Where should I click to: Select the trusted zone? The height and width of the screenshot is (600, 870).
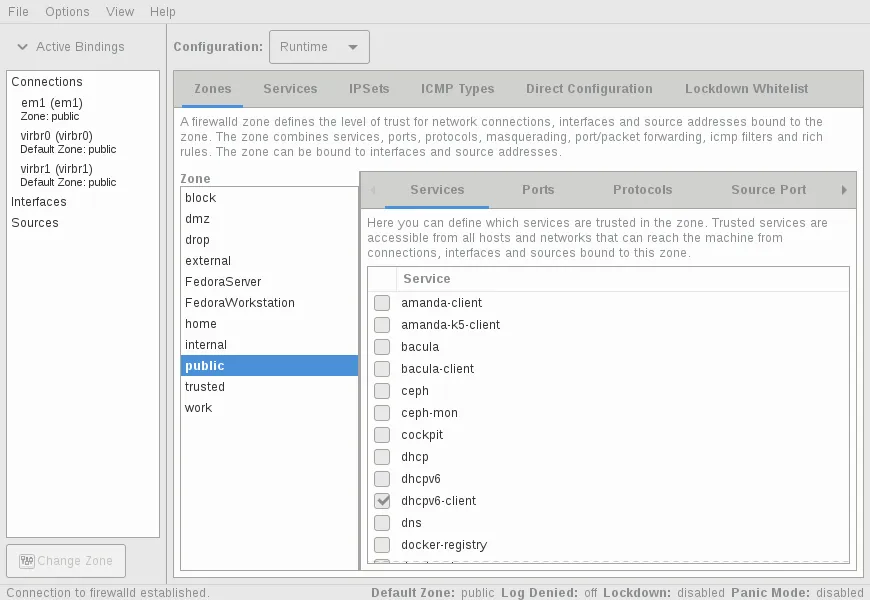204,386
